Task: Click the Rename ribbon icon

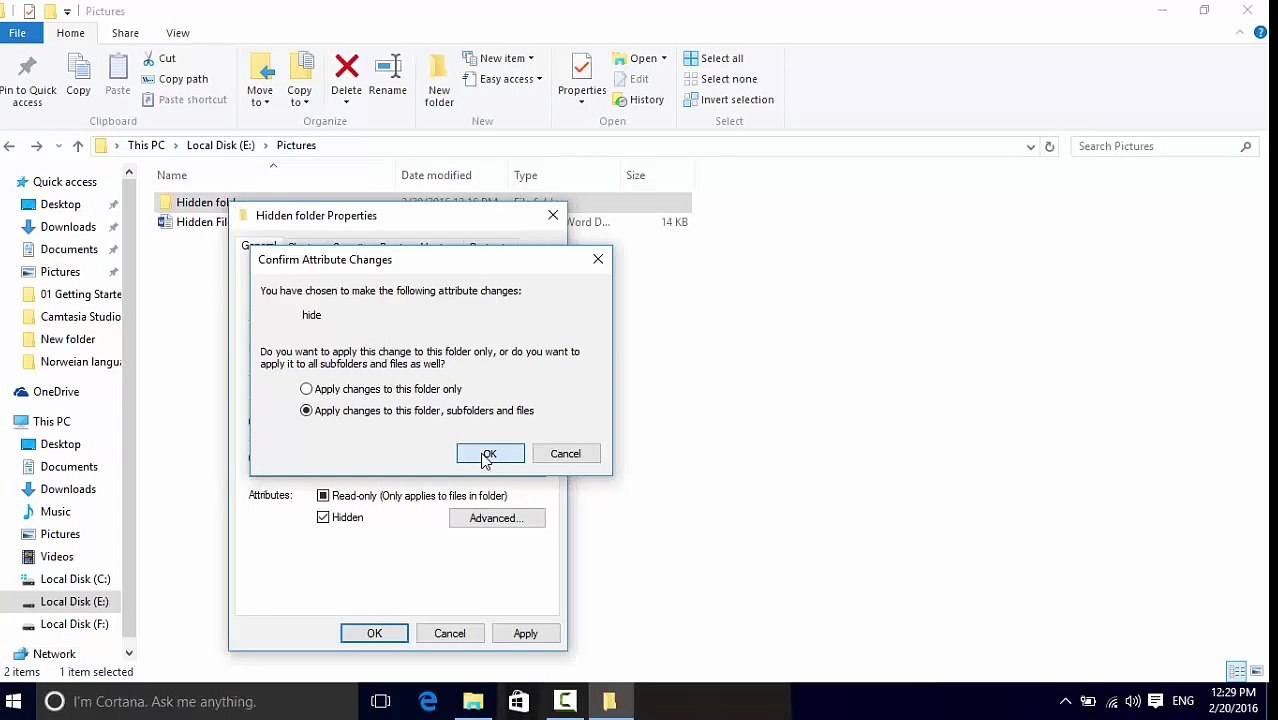Action: point(388,67)
